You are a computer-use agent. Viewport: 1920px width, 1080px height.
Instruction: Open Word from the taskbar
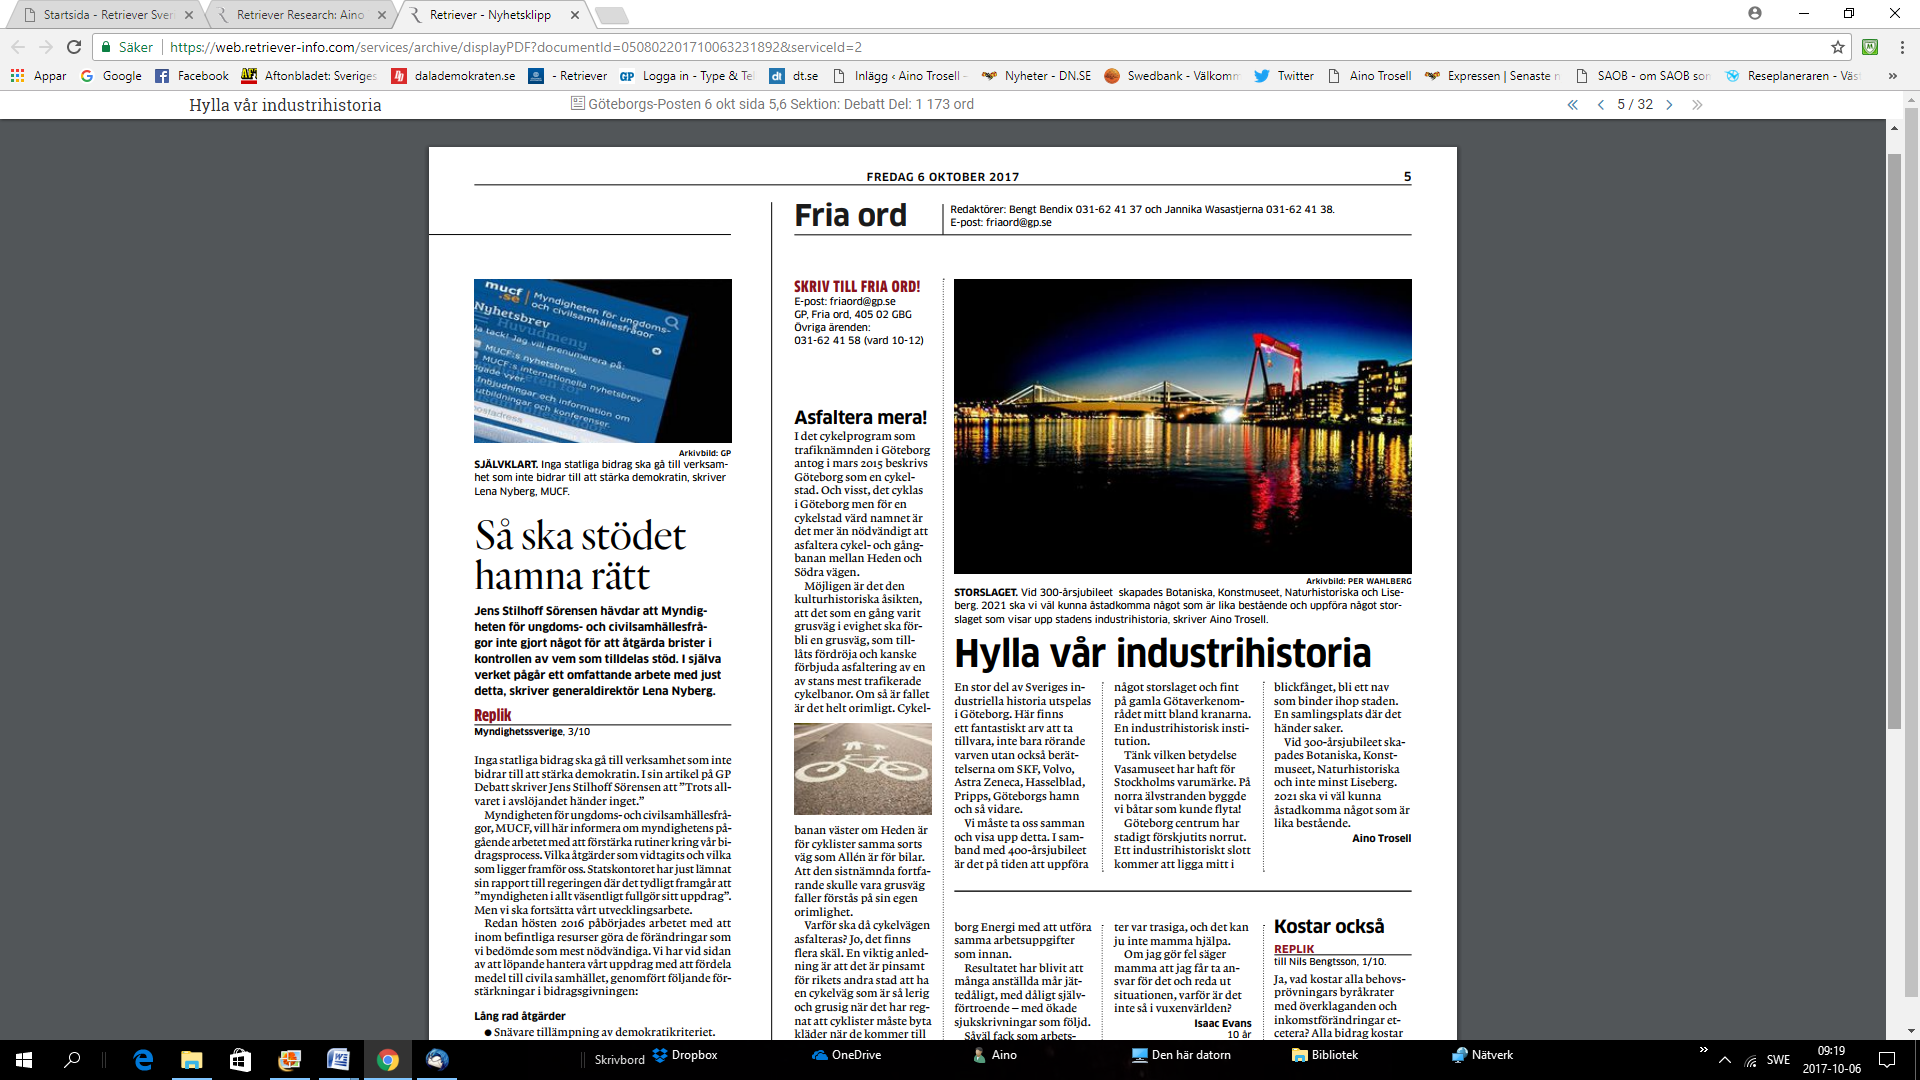tap(338, 1060)
